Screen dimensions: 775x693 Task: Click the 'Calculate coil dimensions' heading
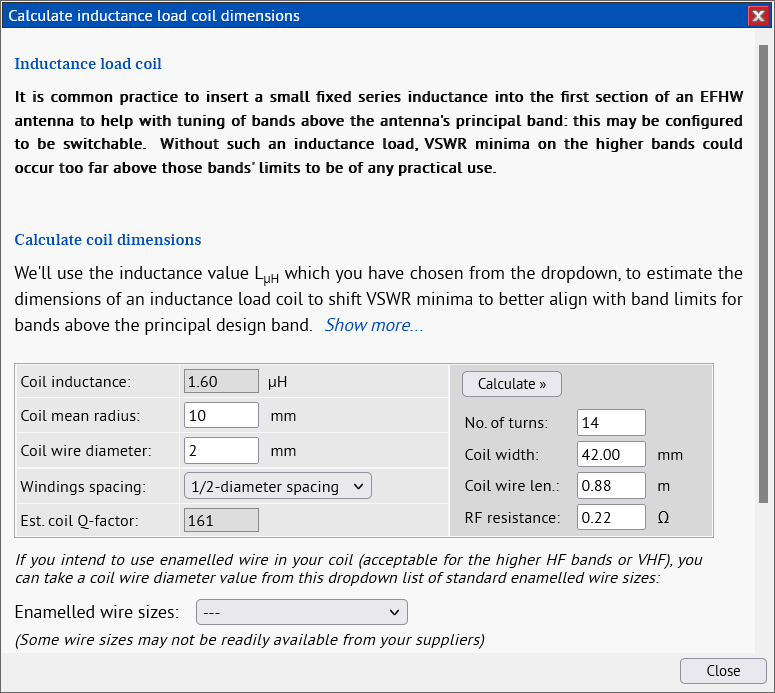tap(107, 240)
